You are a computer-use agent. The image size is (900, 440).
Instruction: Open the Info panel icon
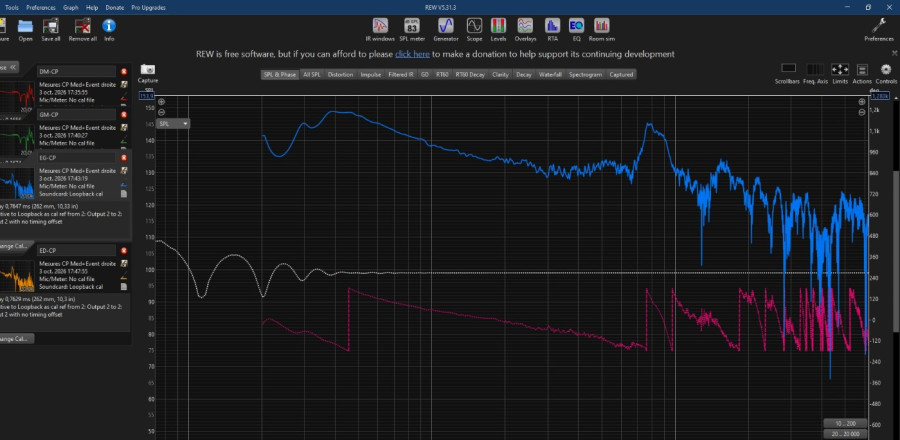pyautogui.click(x=109, y=26)
